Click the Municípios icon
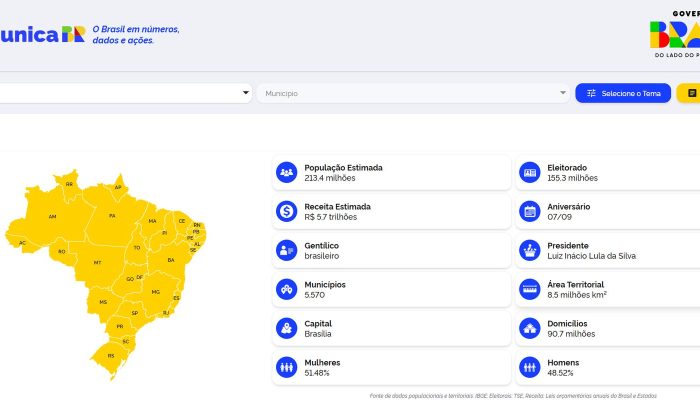This screenshot has width=700, height=400. click(287, 289)
